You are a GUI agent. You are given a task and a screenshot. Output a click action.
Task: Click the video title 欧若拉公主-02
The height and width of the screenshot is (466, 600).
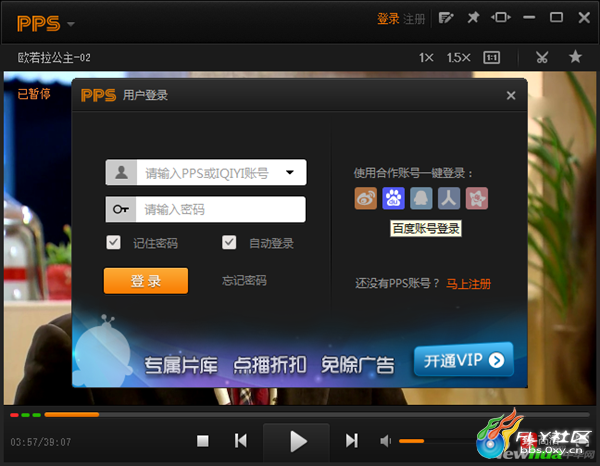54,58
